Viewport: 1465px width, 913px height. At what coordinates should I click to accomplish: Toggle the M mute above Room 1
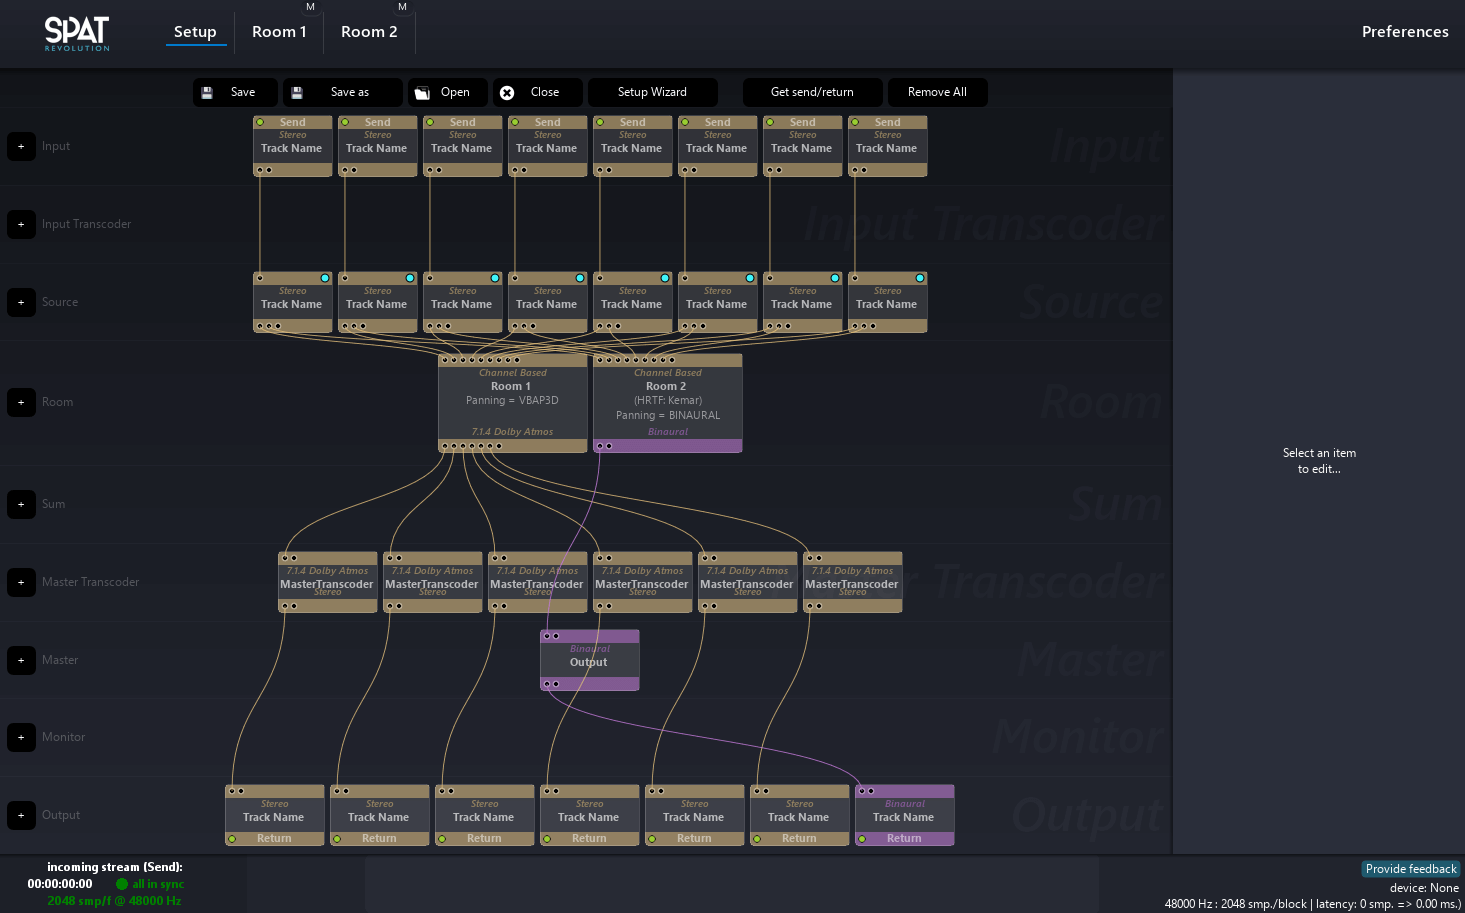[x=310, y=7]
